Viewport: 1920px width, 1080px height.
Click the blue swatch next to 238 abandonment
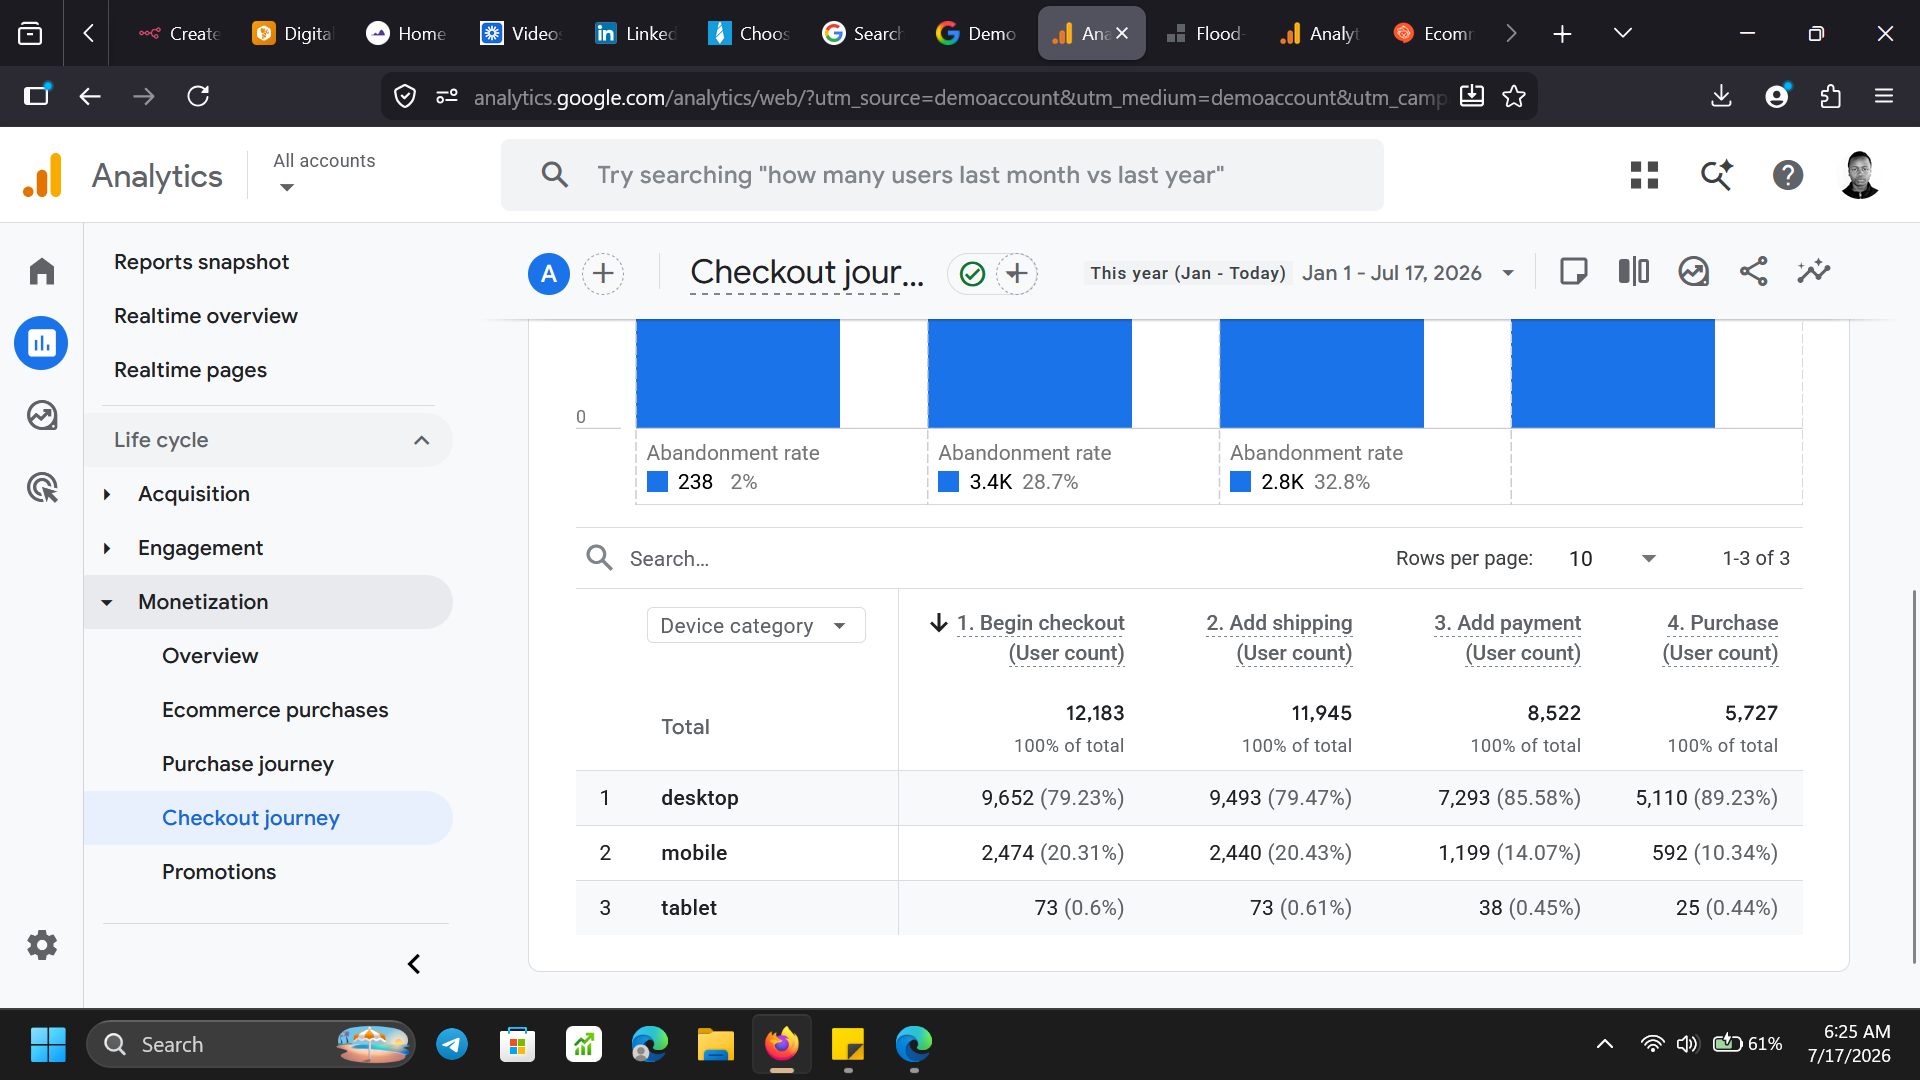click(657, 482)
